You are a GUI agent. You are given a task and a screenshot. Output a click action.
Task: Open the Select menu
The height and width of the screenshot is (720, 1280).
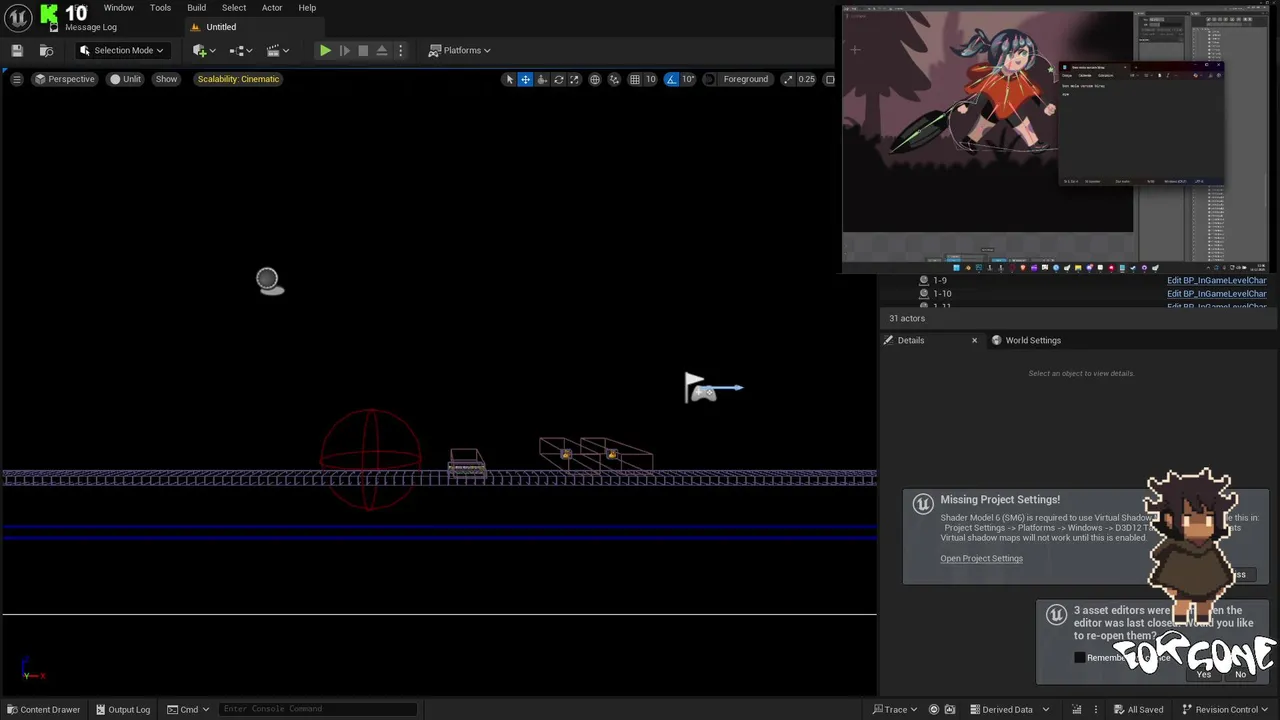(x=234, y=8)
